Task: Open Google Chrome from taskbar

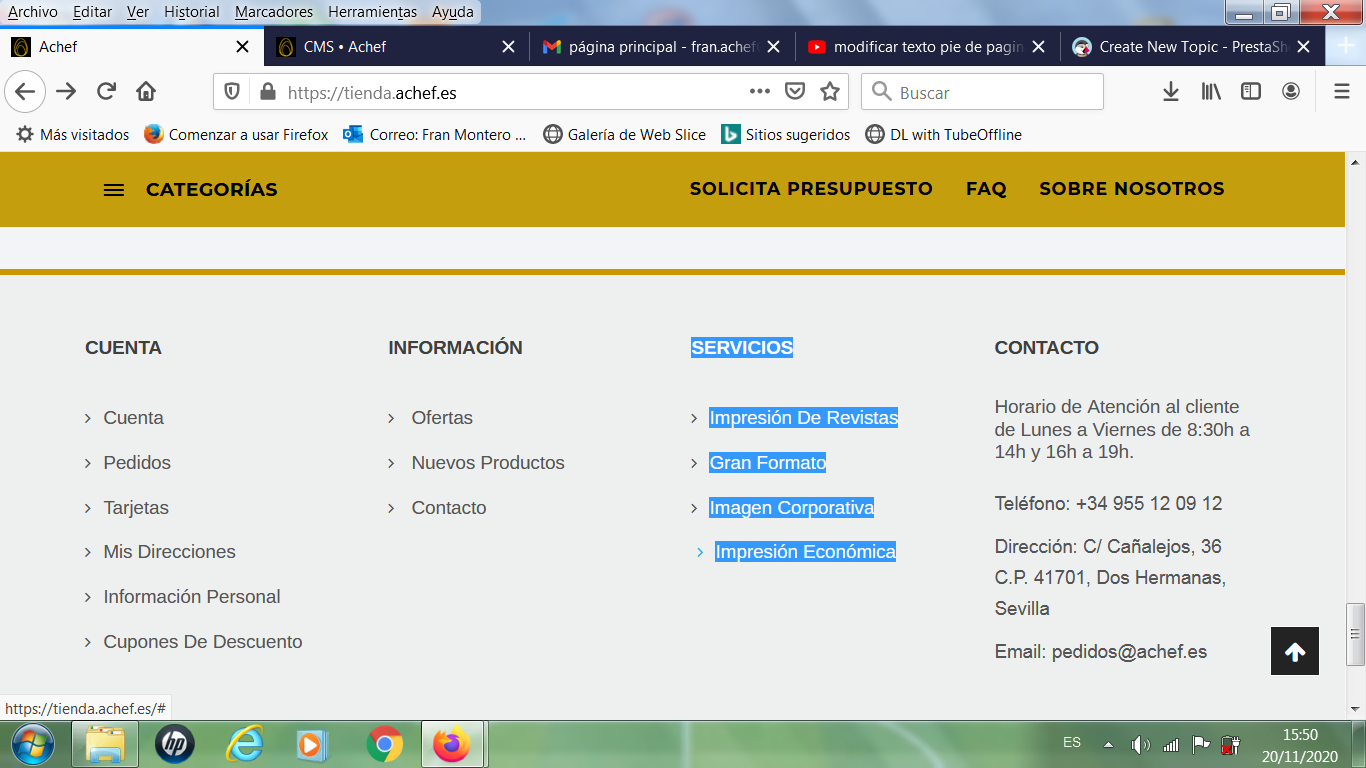Action: pos(384,745)
